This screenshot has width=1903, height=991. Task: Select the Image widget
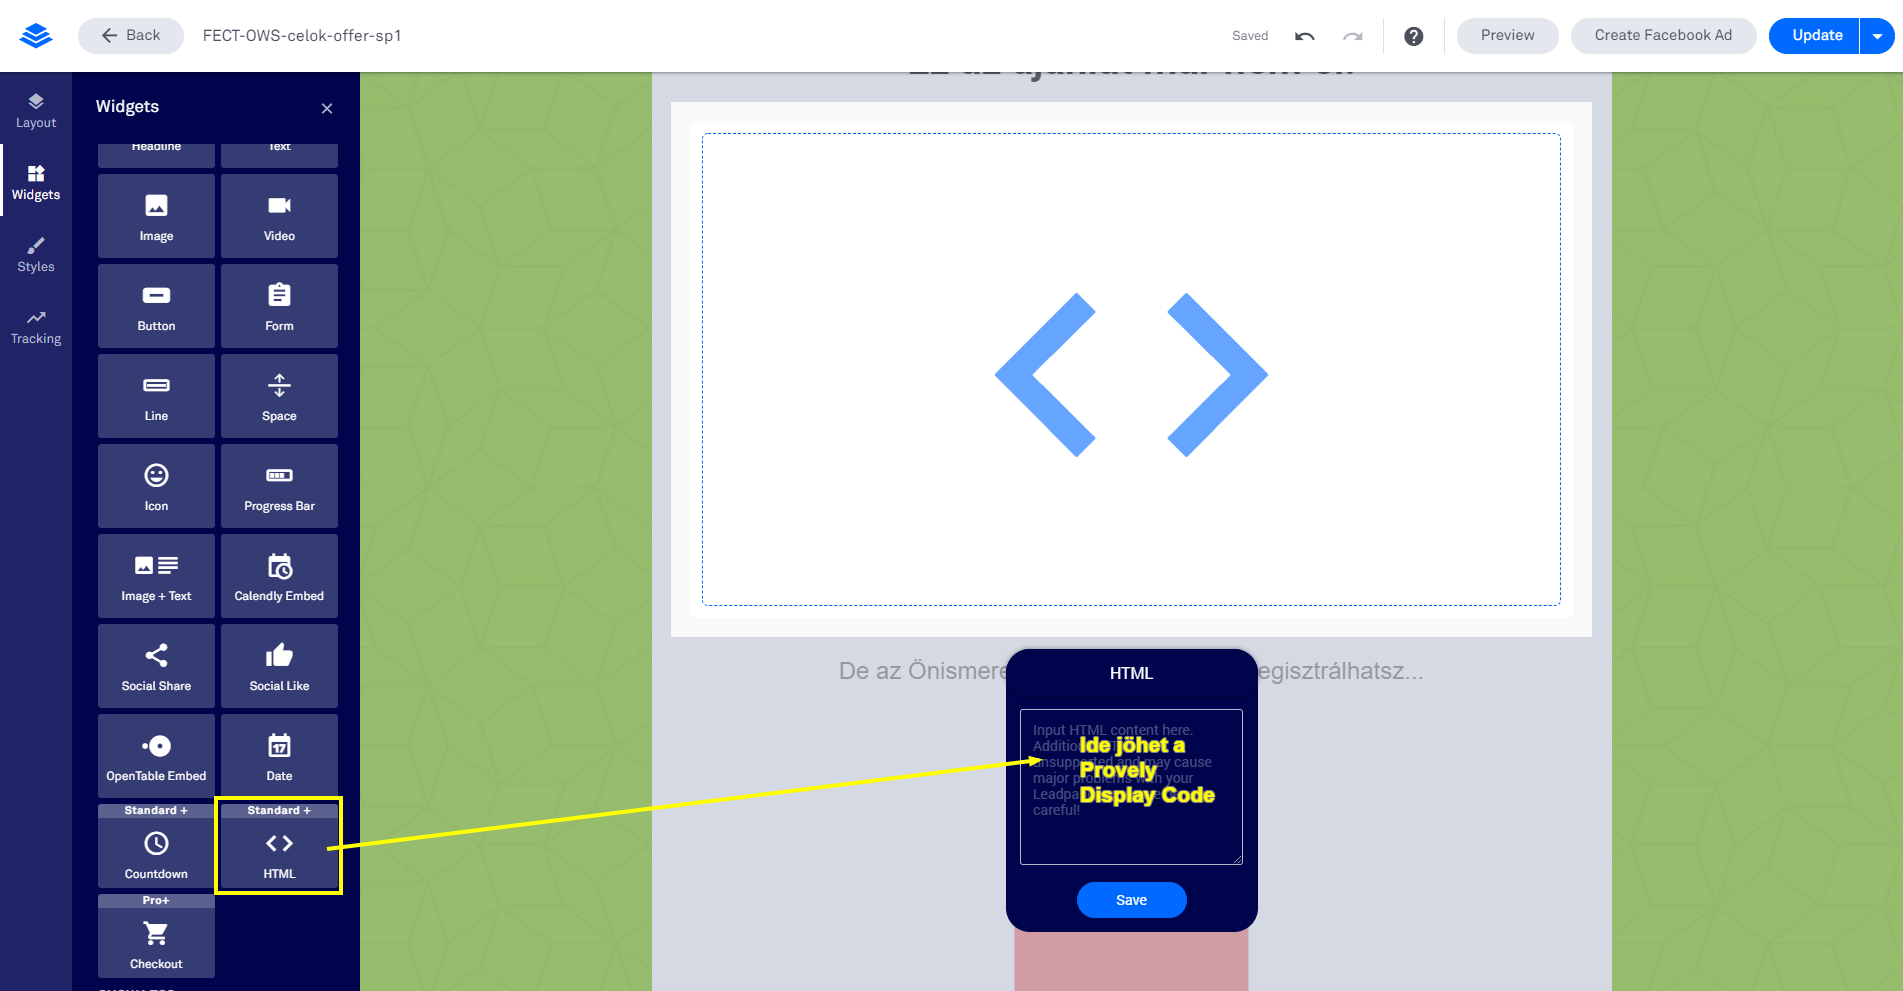pyautogui.click(x=156, y=216)
